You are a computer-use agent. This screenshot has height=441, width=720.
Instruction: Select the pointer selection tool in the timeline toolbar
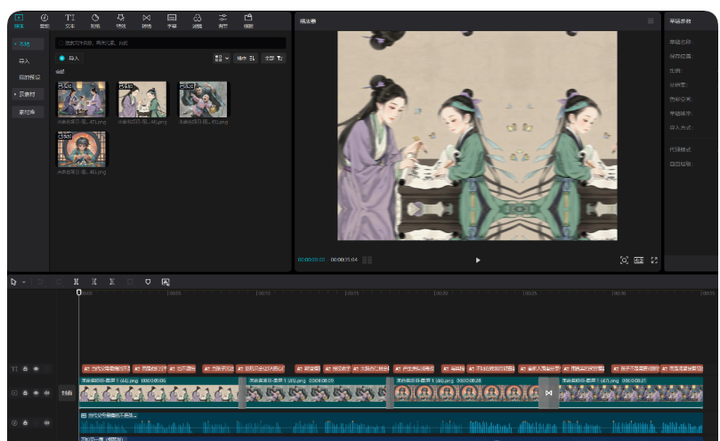coord(13,282)
